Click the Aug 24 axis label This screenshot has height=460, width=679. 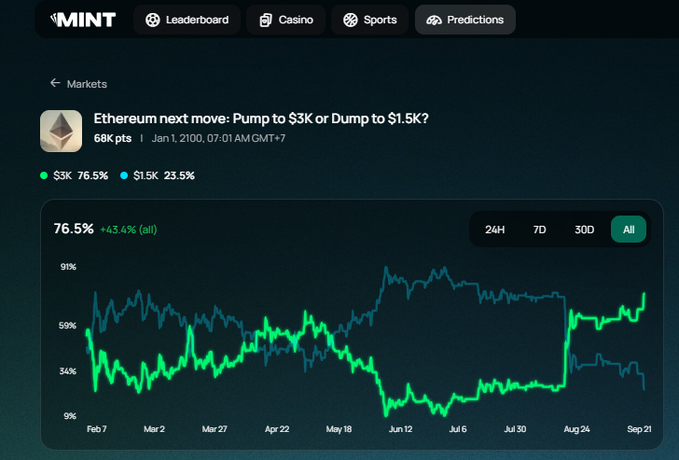coord(577,429)
